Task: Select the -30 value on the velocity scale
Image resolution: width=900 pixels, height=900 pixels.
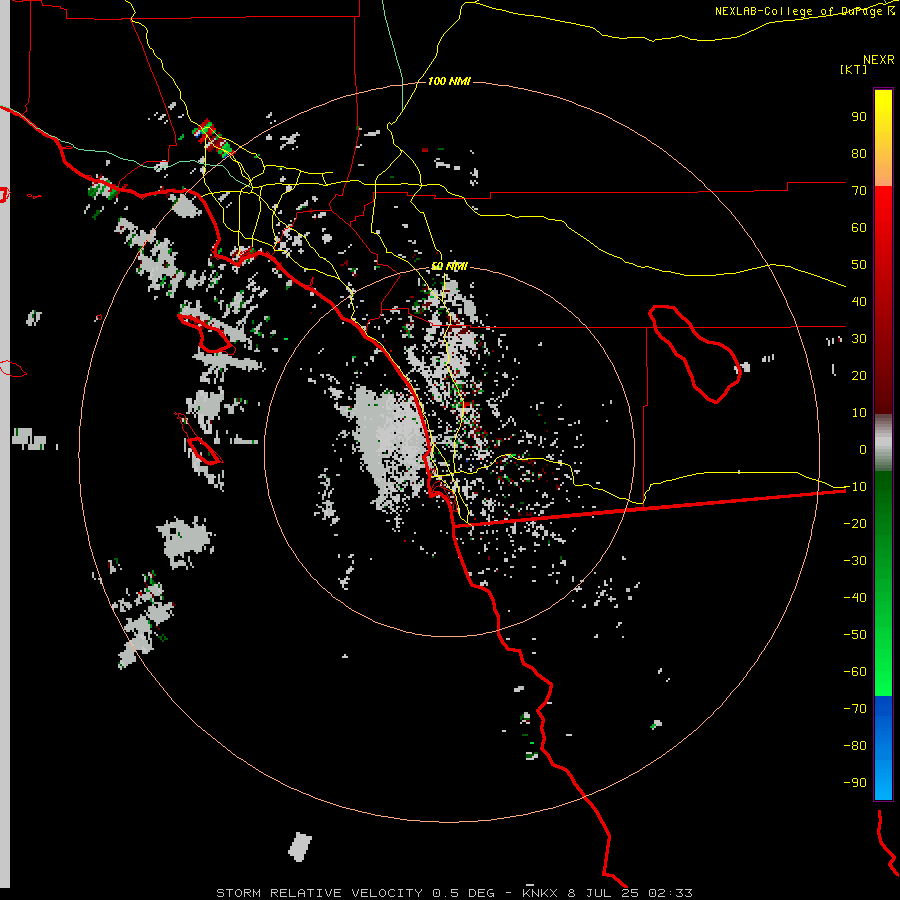Action: pos(855,561)
